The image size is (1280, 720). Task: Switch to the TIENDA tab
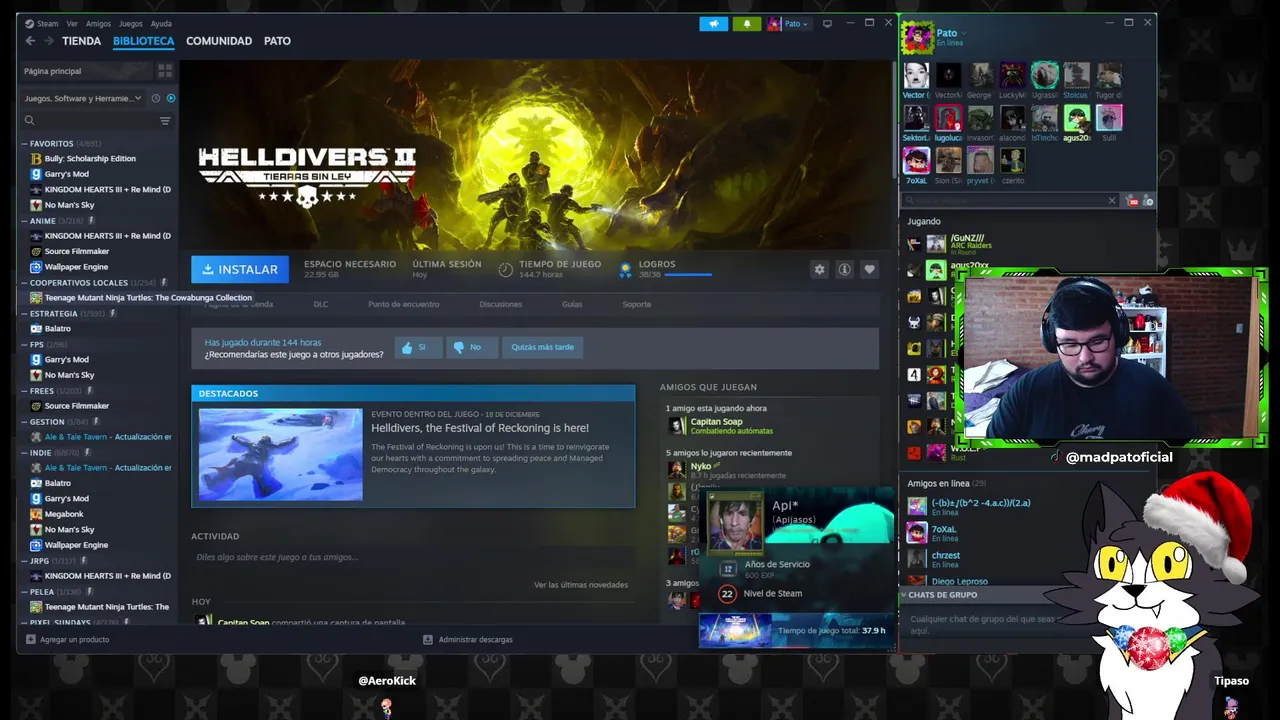[81, 41]
